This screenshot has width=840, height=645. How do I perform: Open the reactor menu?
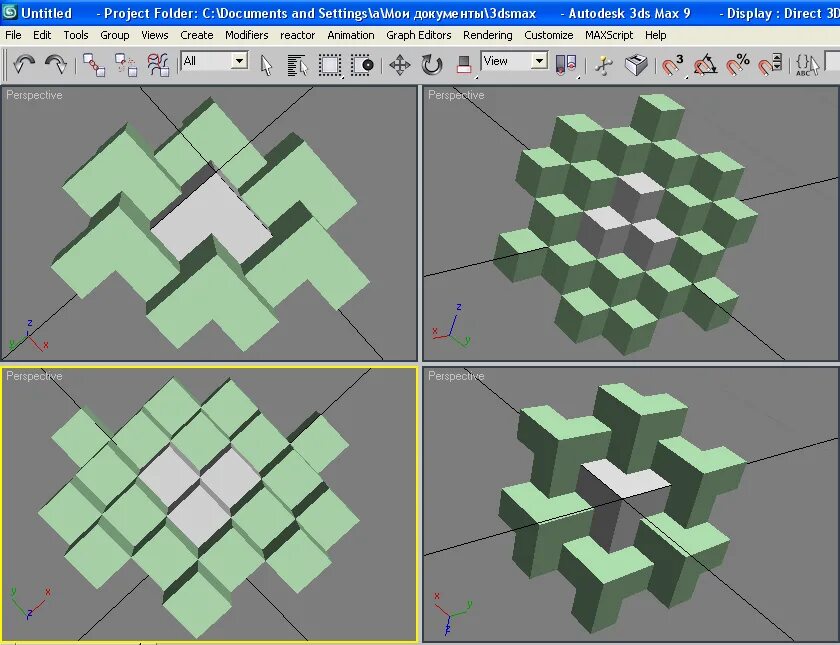coord(297,35)
